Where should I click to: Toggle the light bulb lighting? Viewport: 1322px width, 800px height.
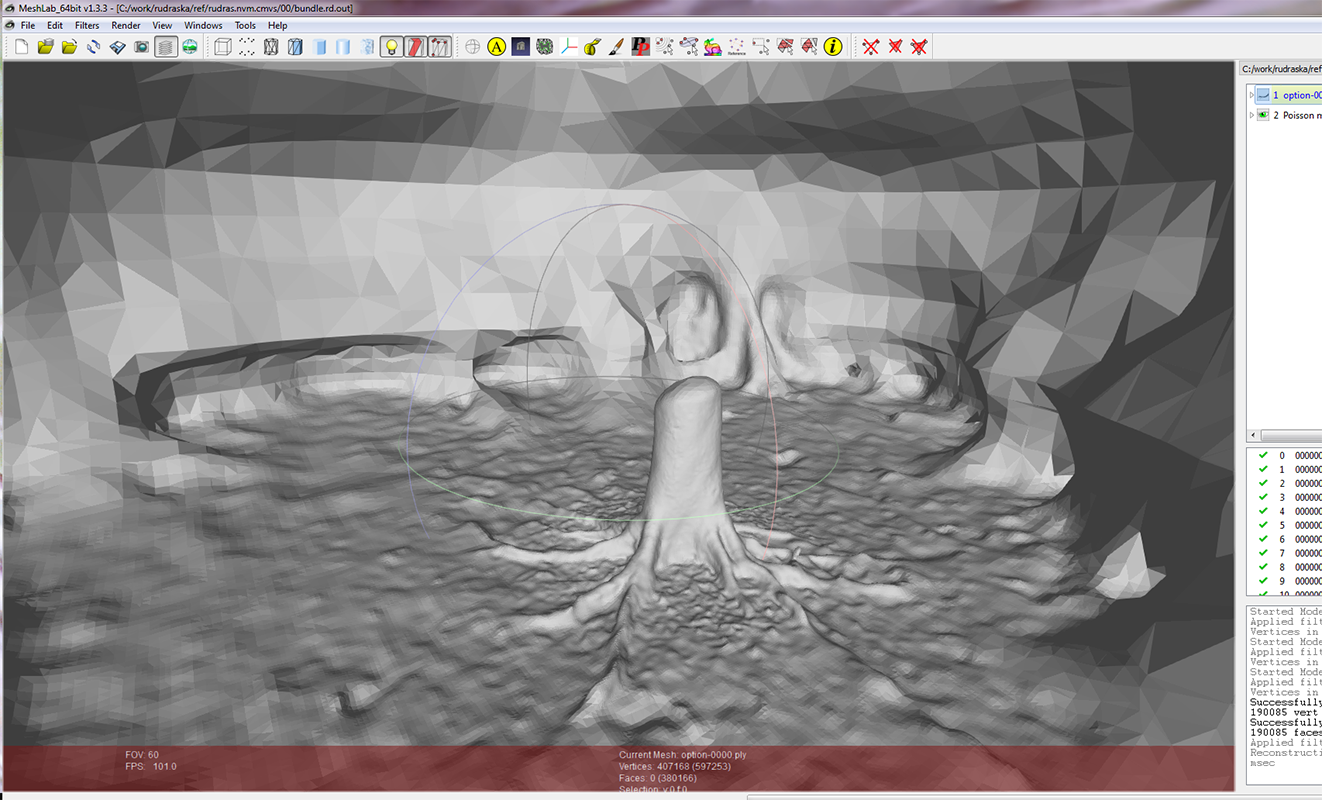tap(392, 47)
